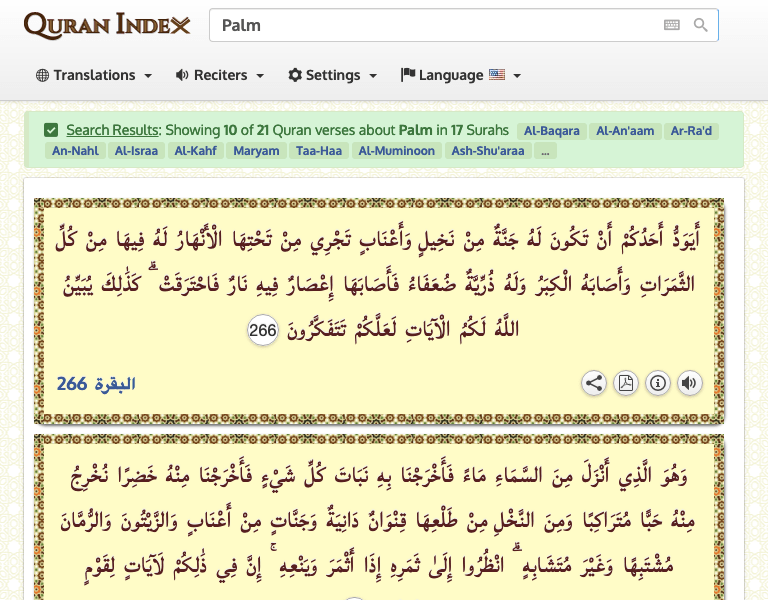This screenshot has height=600, width=768.
Task: Open the virtual keyboard icon
Action: [672, 25]
